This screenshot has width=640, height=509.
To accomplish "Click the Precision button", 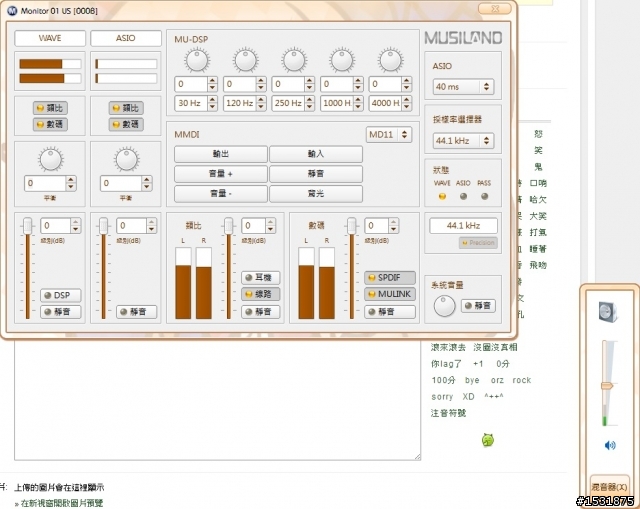I will (x=478, y=243).
